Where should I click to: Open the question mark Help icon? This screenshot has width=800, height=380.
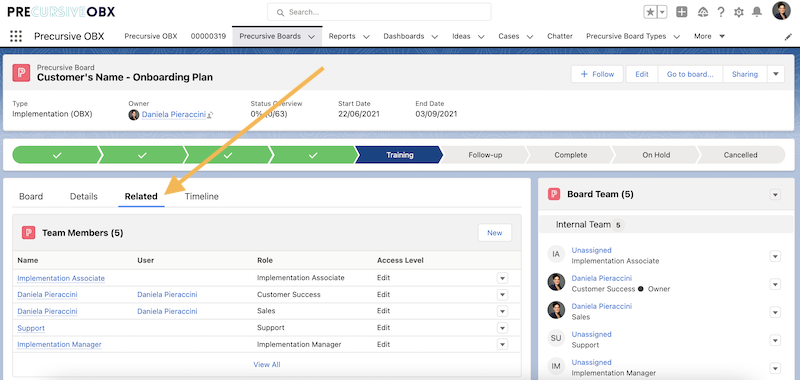tap(721, 12)
